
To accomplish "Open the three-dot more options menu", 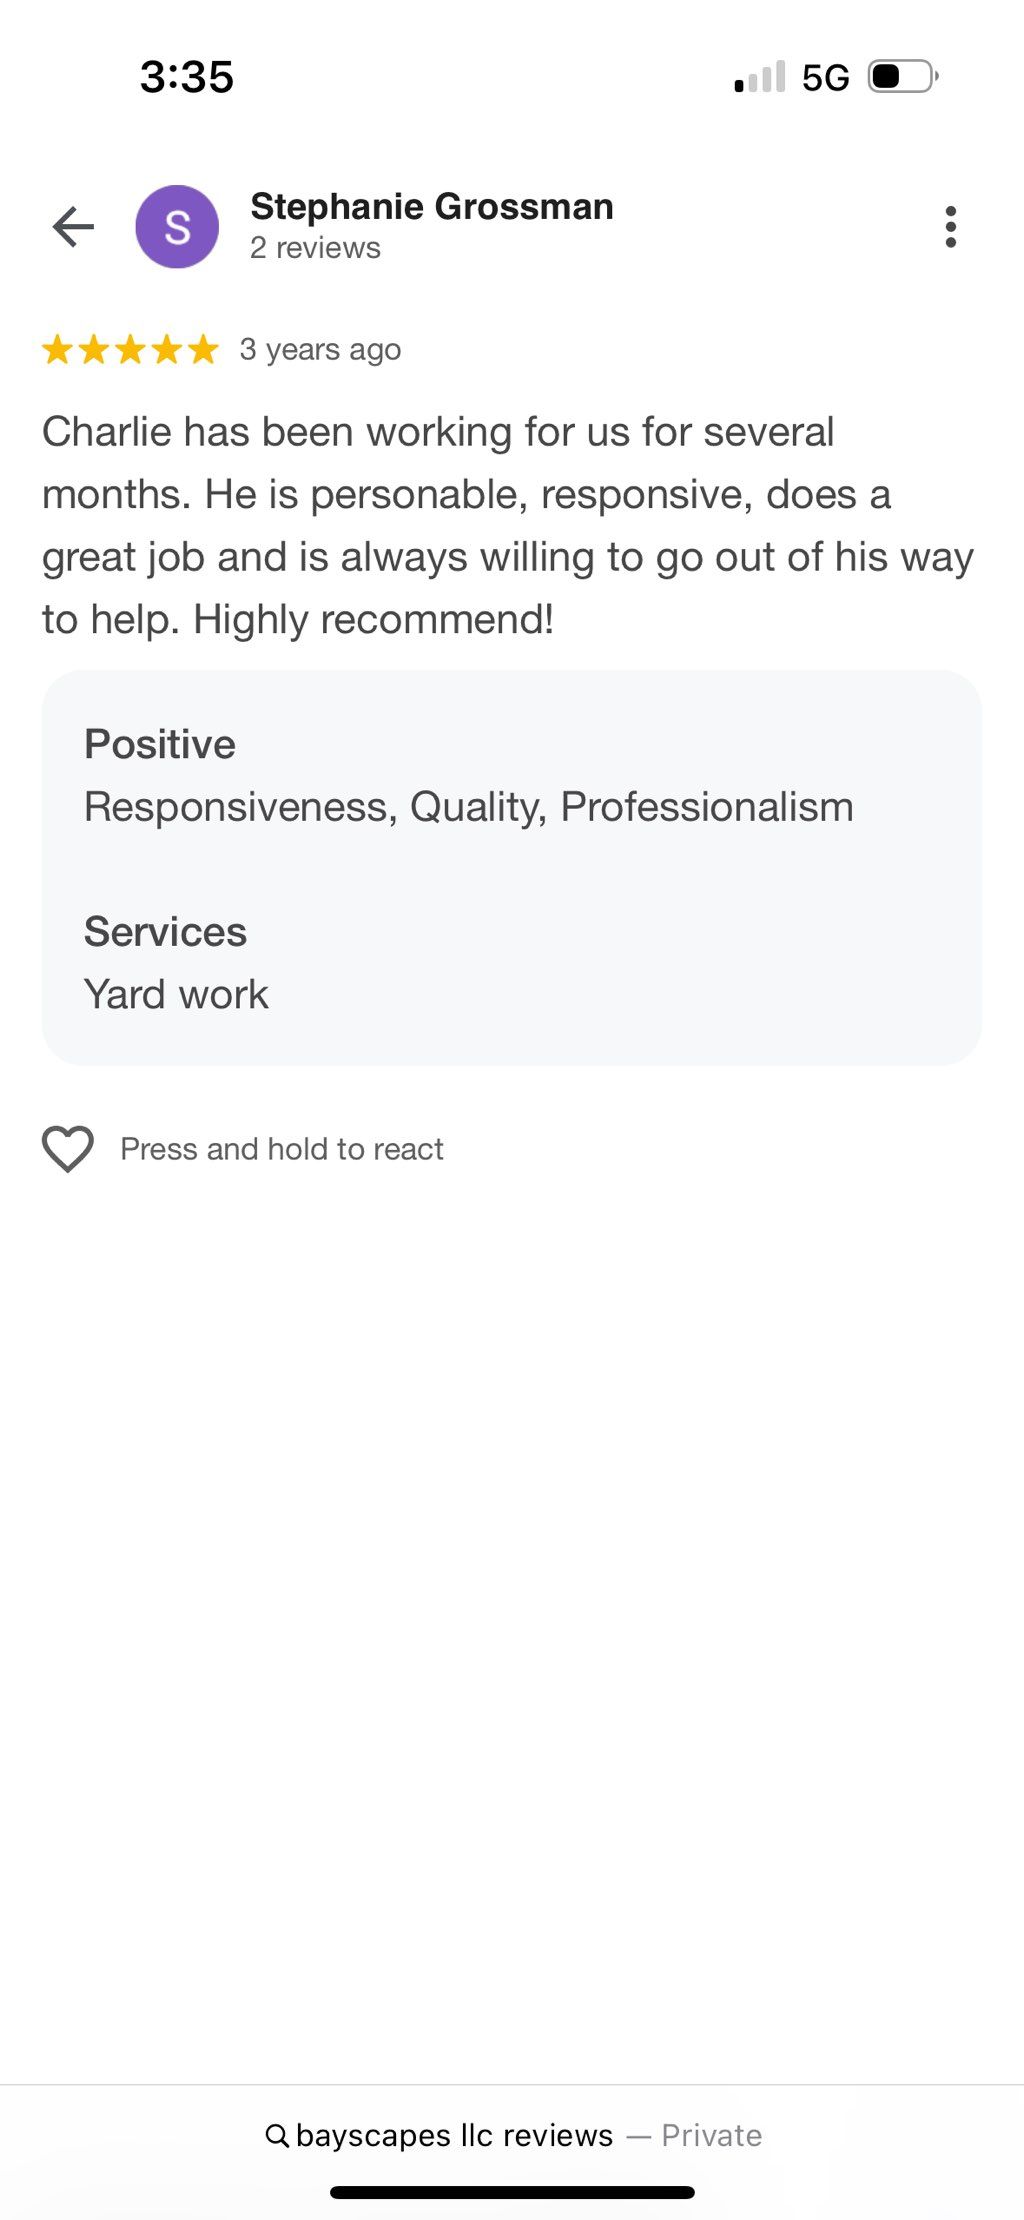I will click(x=950, y=227).
